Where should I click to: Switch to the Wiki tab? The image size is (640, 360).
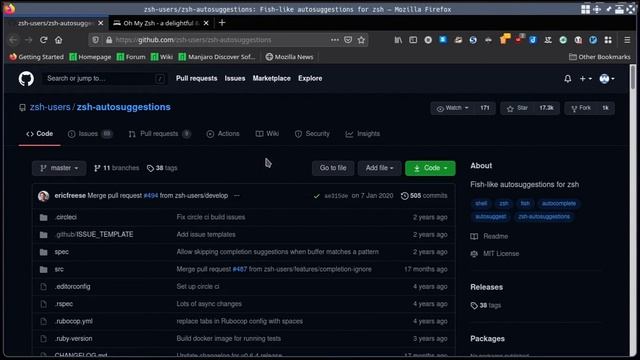267,134
